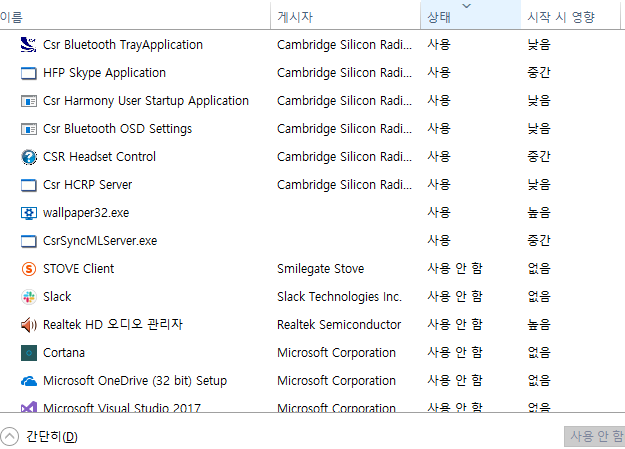The height and width of the screenshot is (449, 625).
Task: Click the Csr Bluetooth OSD Settings icon
Action: tap(29, 129)
